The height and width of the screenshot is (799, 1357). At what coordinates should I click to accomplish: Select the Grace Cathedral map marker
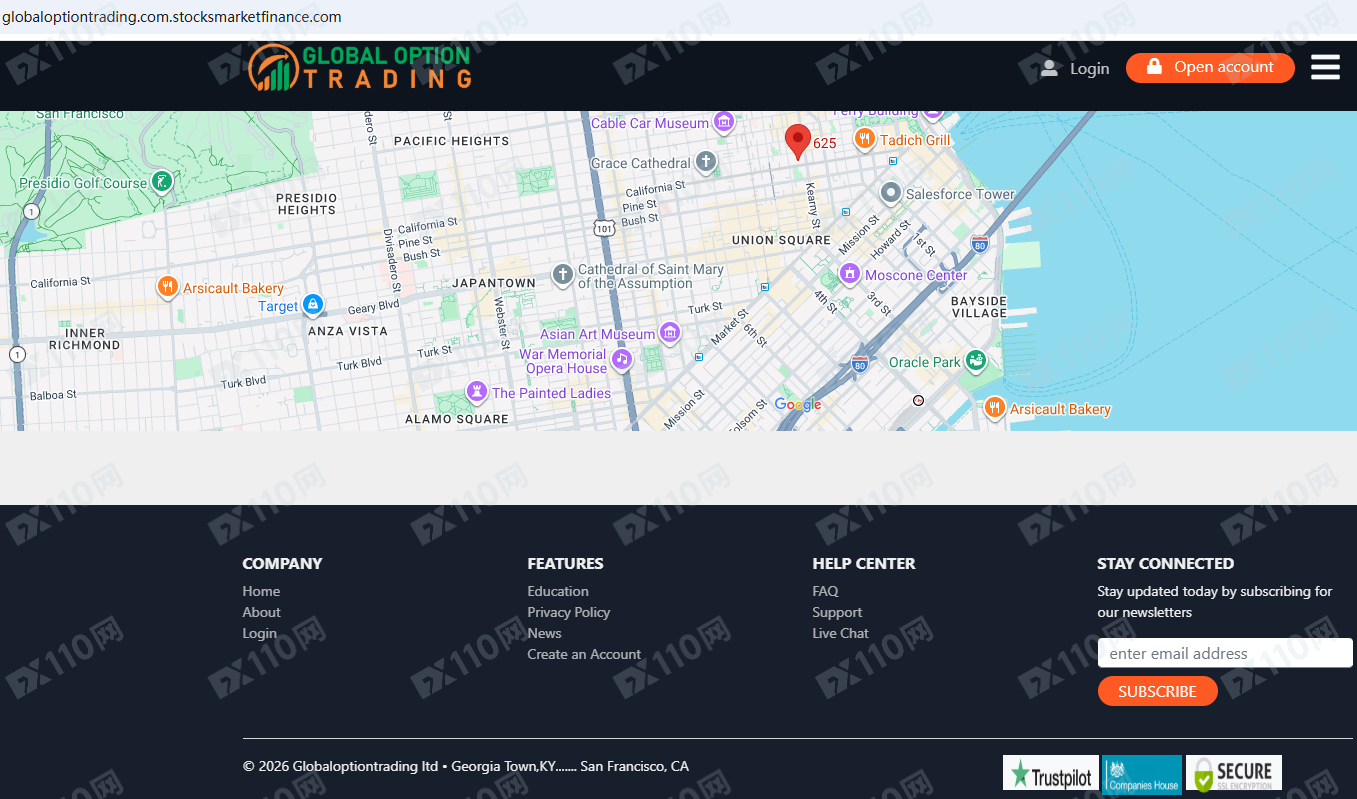706,162
